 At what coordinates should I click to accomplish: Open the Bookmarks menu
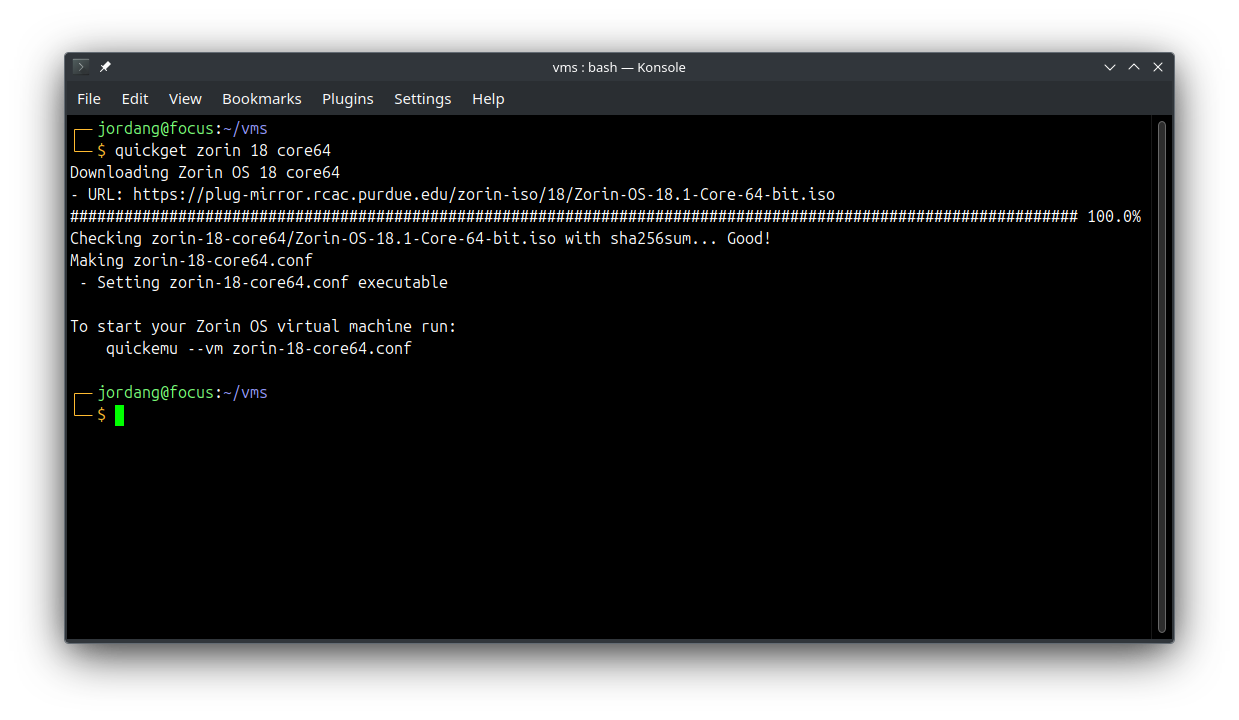pyautogui.click(x=262, y=99)
